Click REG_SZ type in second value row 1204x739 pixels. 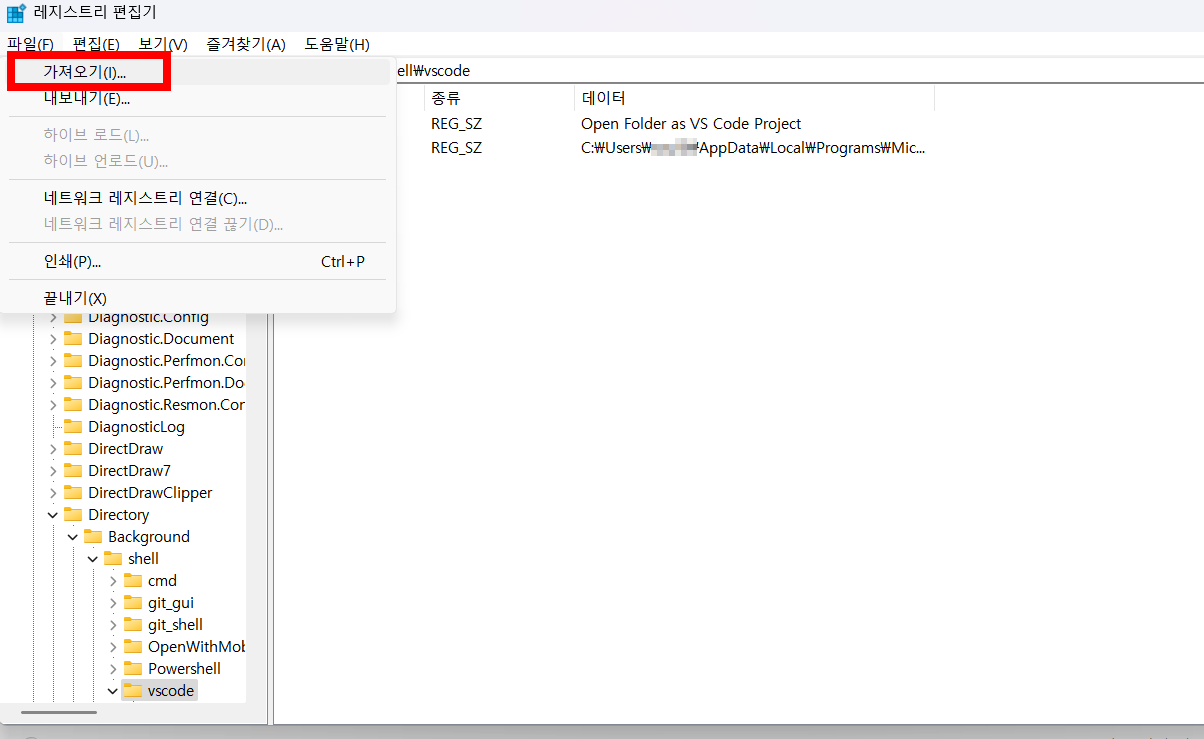click(456, 148)
